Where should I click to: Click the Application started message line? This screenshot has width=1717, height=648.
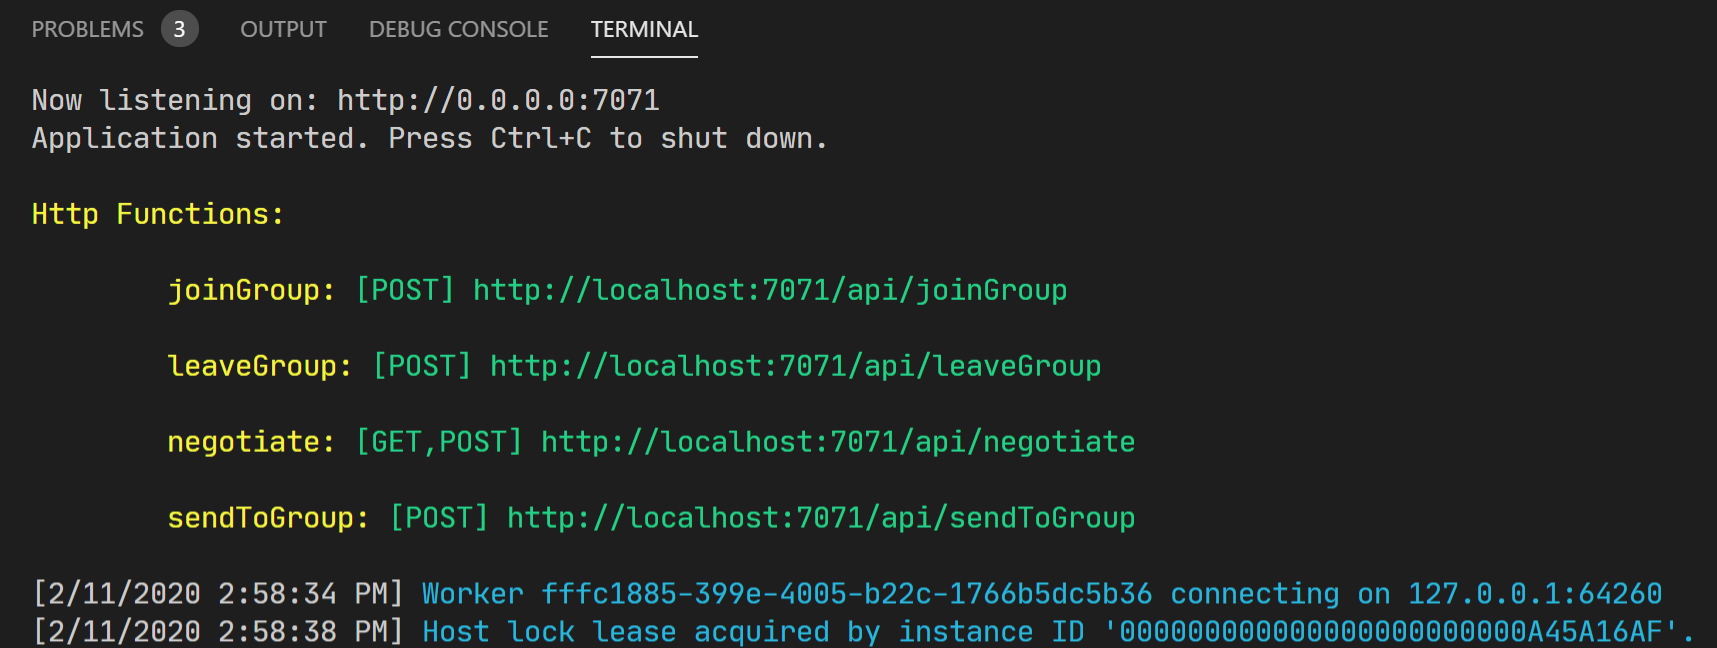click(430, 138)
